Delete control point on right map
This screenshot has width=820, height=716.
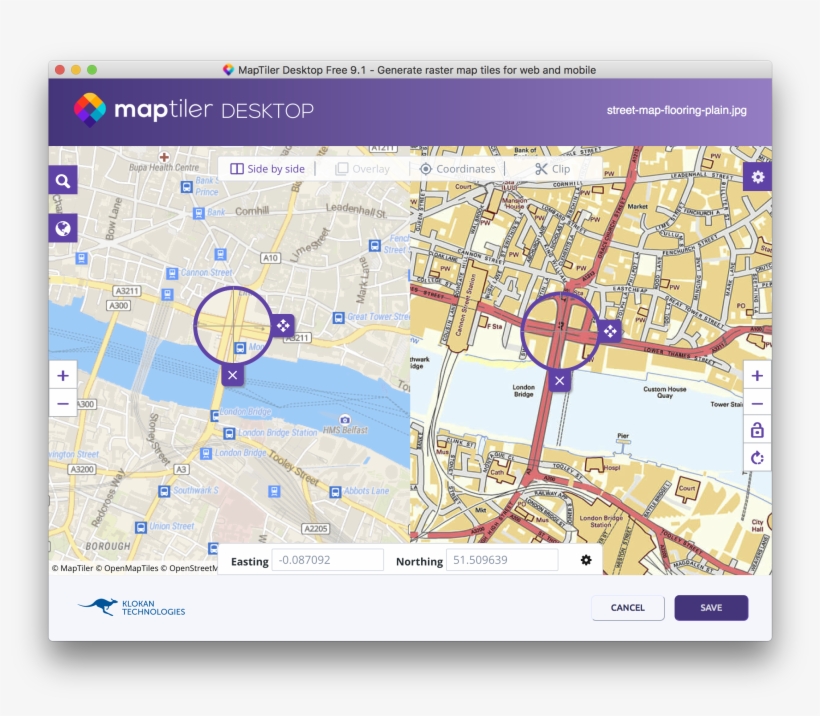pos(560,381)
